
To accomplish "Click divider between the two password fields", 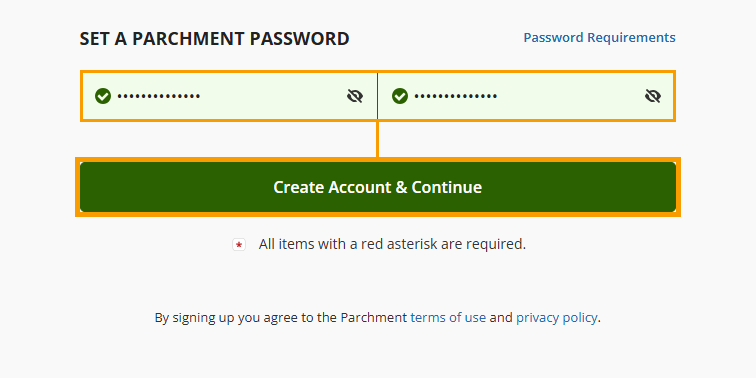I will coord(378,96).
